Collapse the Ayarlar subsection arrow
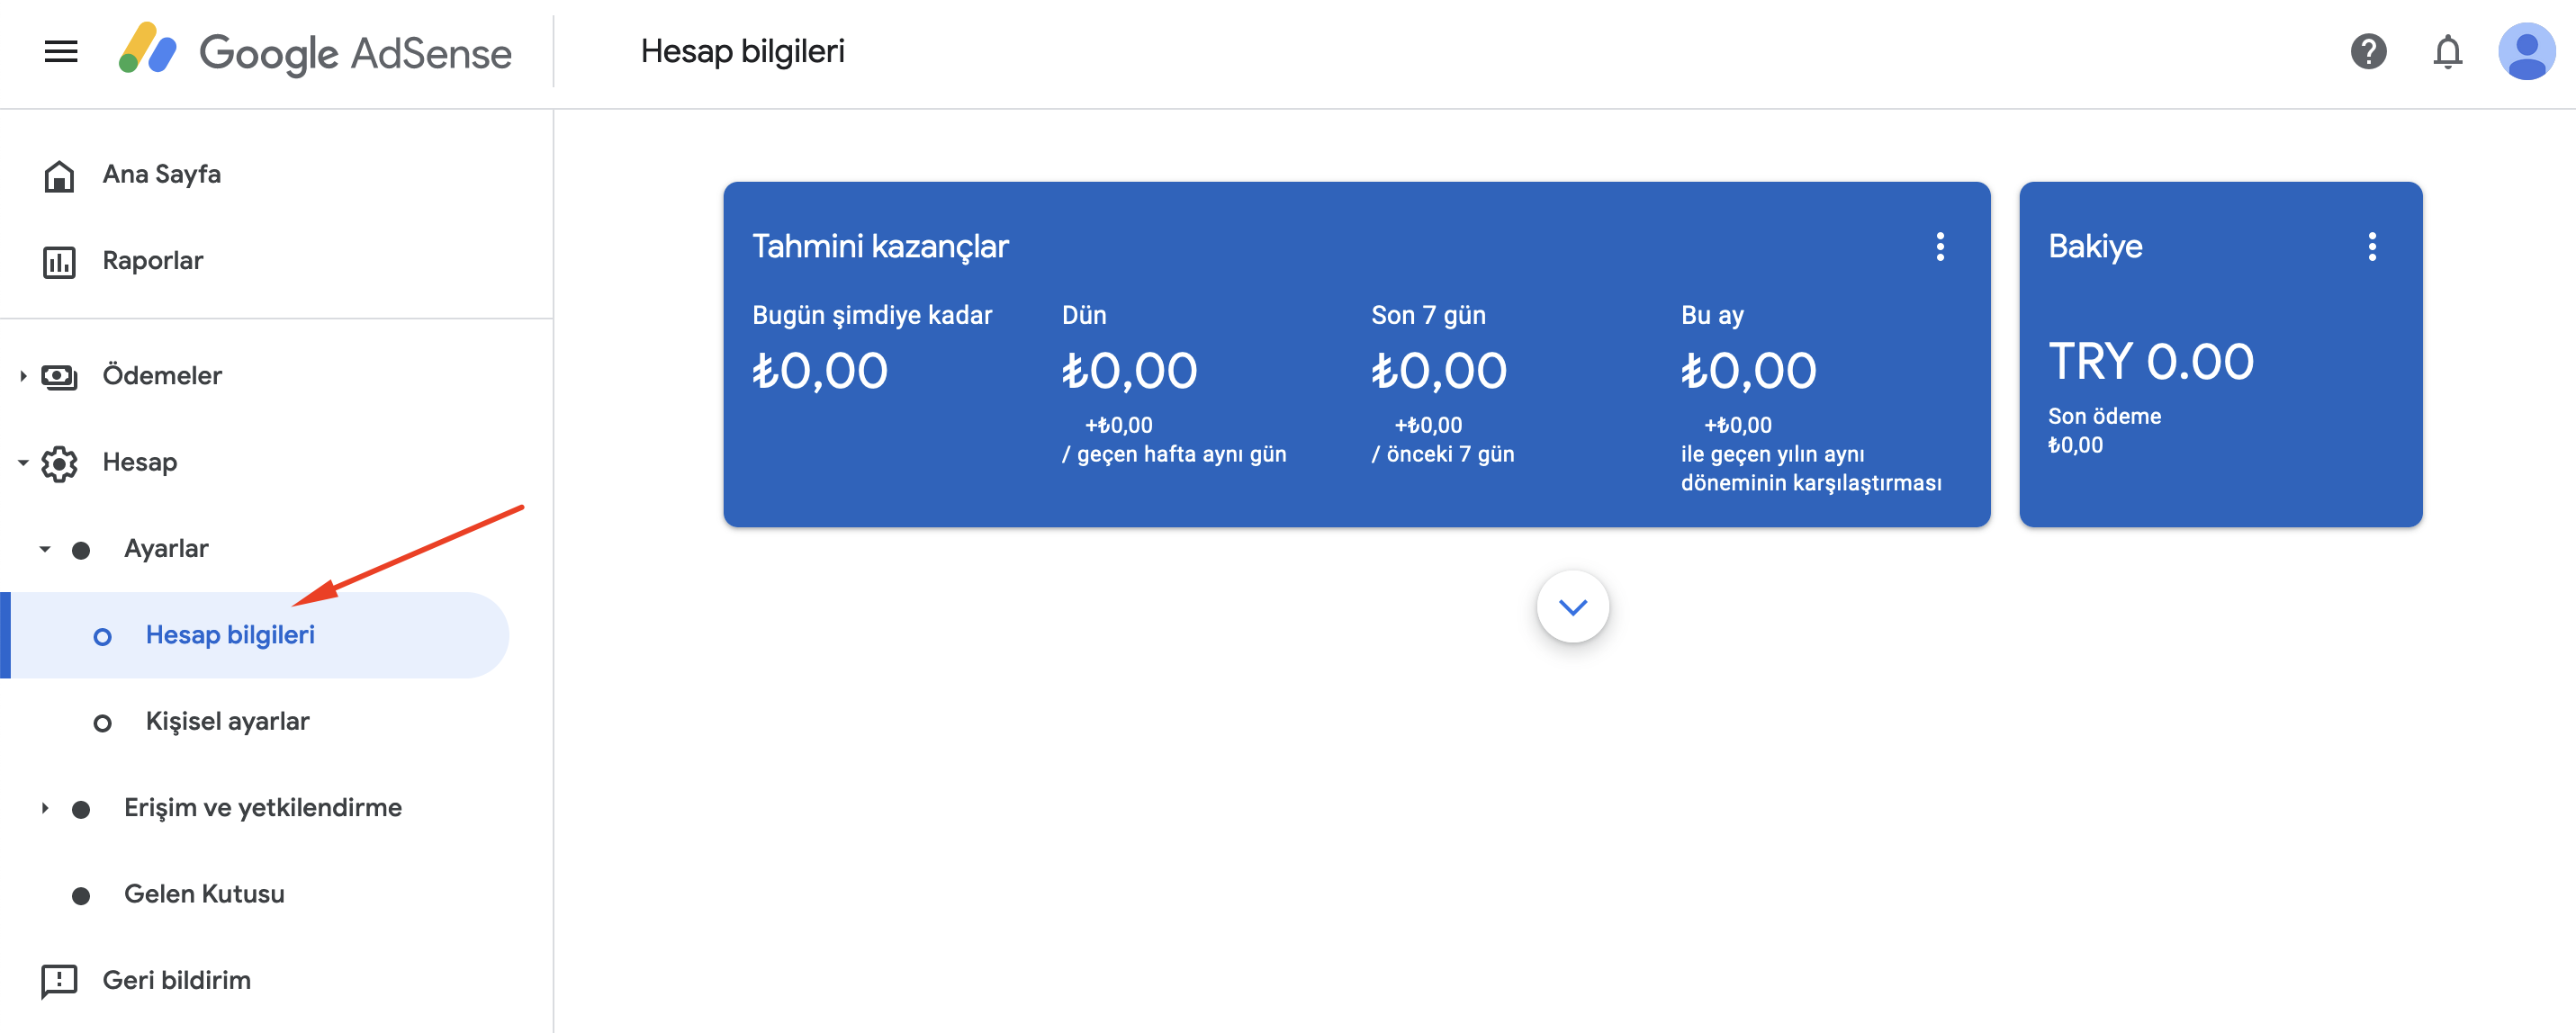Viewport: 2576px width, 1033px height. tap(44, 549)
